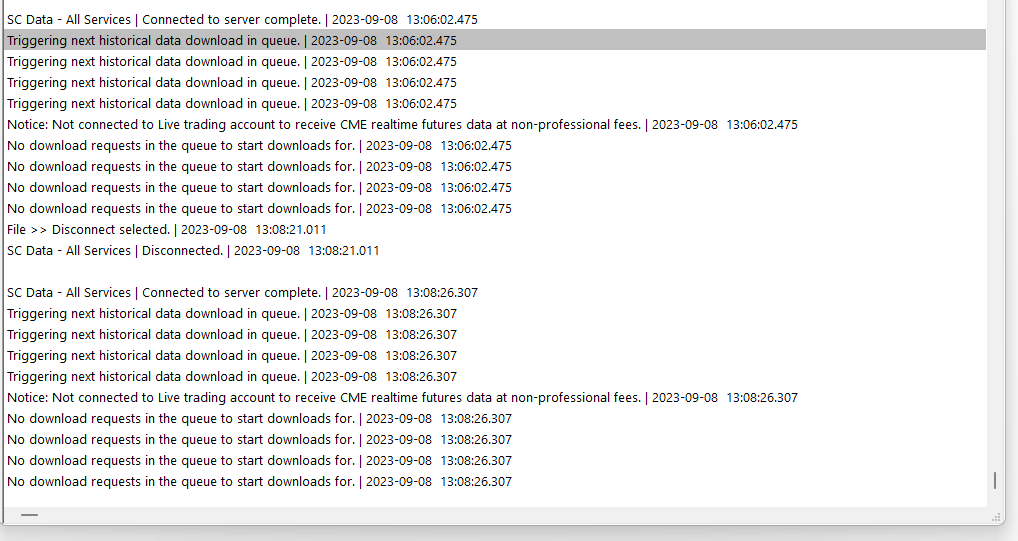Click the blank line between the two log sessions
The width and height of the screenshot is (1018, 541).
[300, 271]
